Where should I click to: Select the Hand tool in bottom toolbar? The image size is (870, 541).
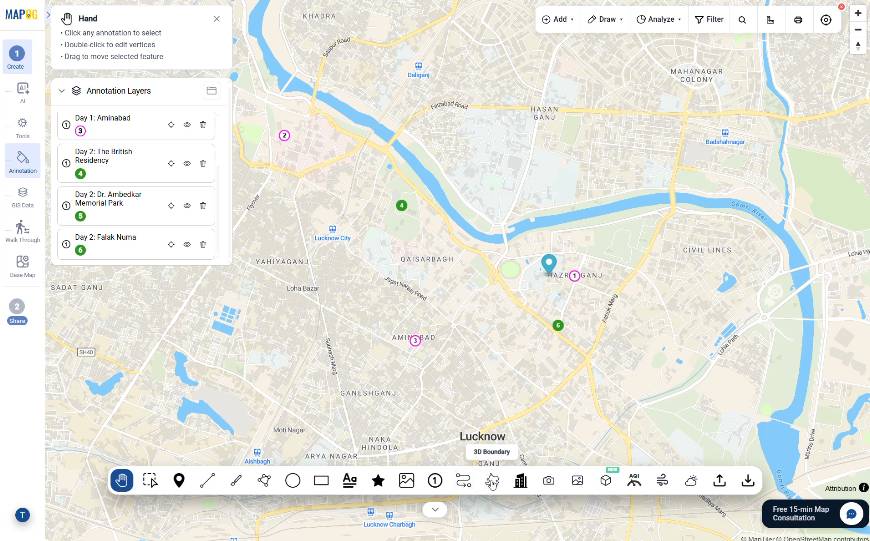[x=122, y=481]
